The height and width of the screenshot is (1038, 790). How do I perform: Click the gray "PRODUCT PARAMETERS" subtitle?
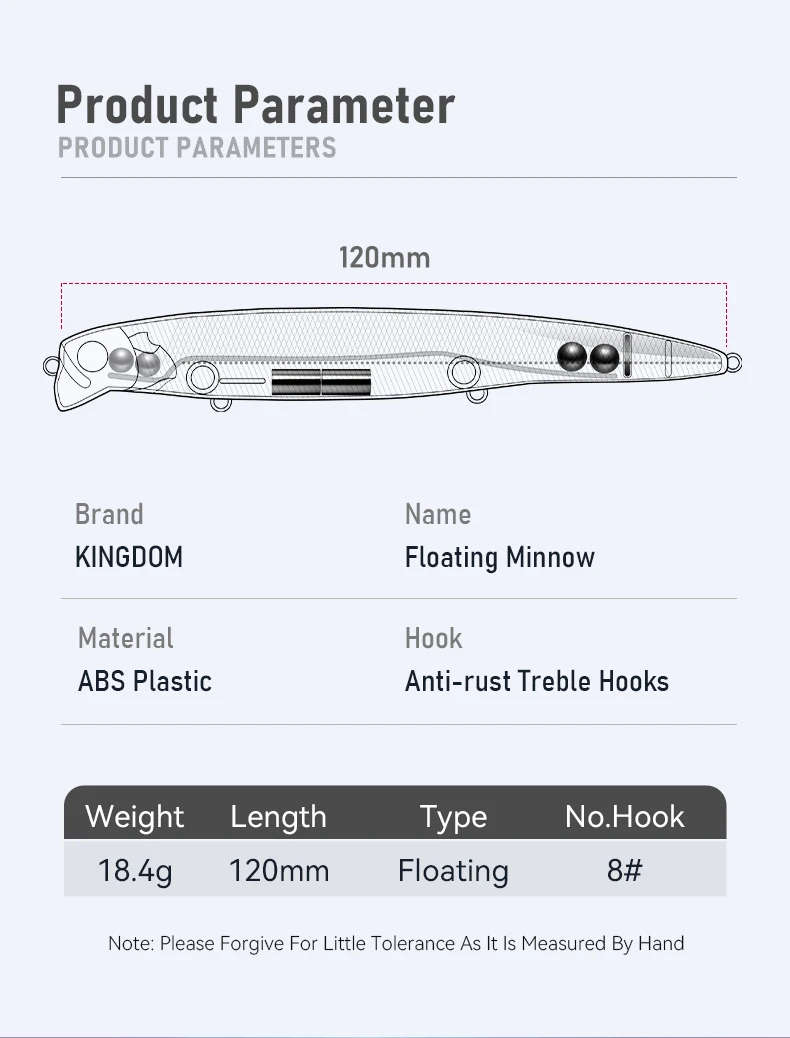(x=197, y=148)
